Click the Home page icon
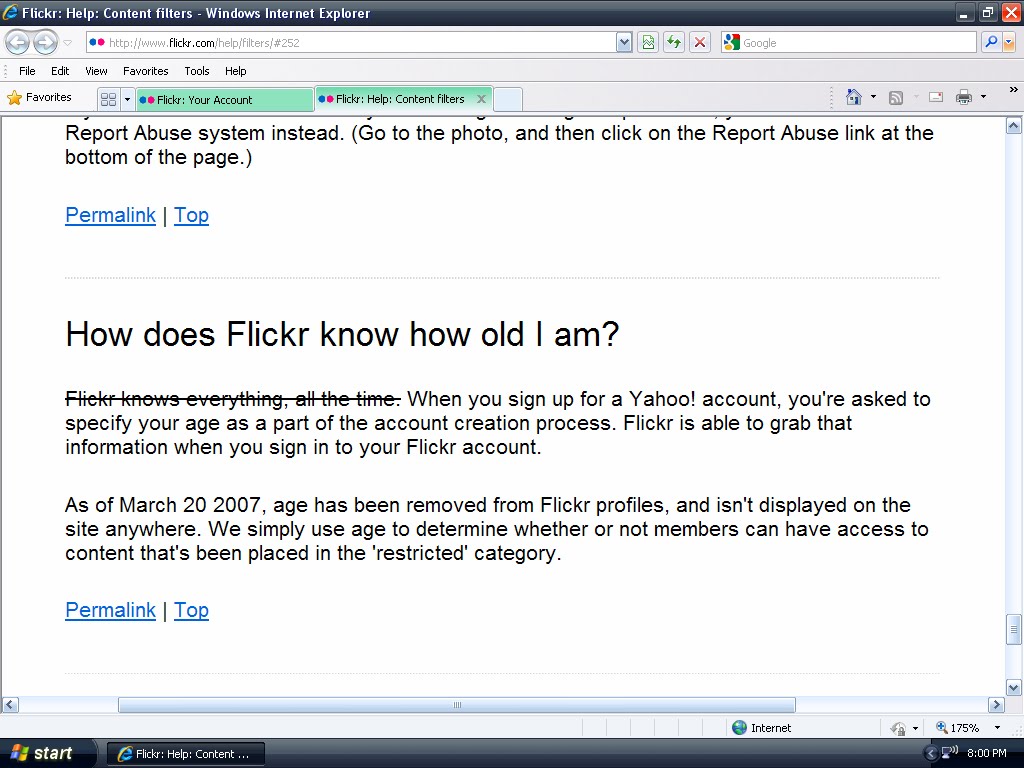Image resolution: width=1024 pixels, height=768 pixels. [854, 97]
